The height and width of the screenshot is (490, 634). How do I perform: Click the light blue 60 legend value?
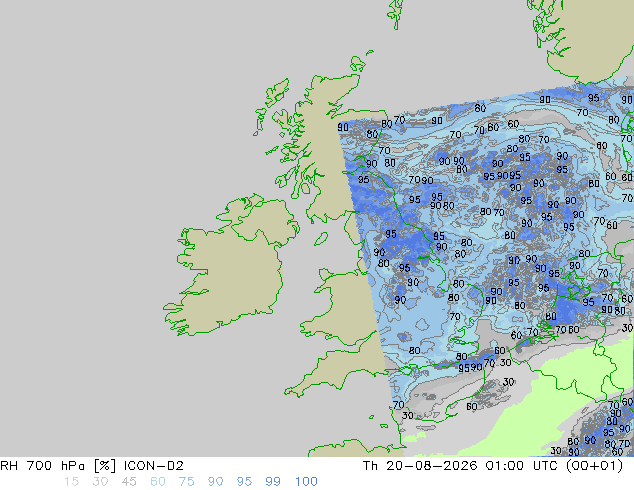(x=158, y=482)
